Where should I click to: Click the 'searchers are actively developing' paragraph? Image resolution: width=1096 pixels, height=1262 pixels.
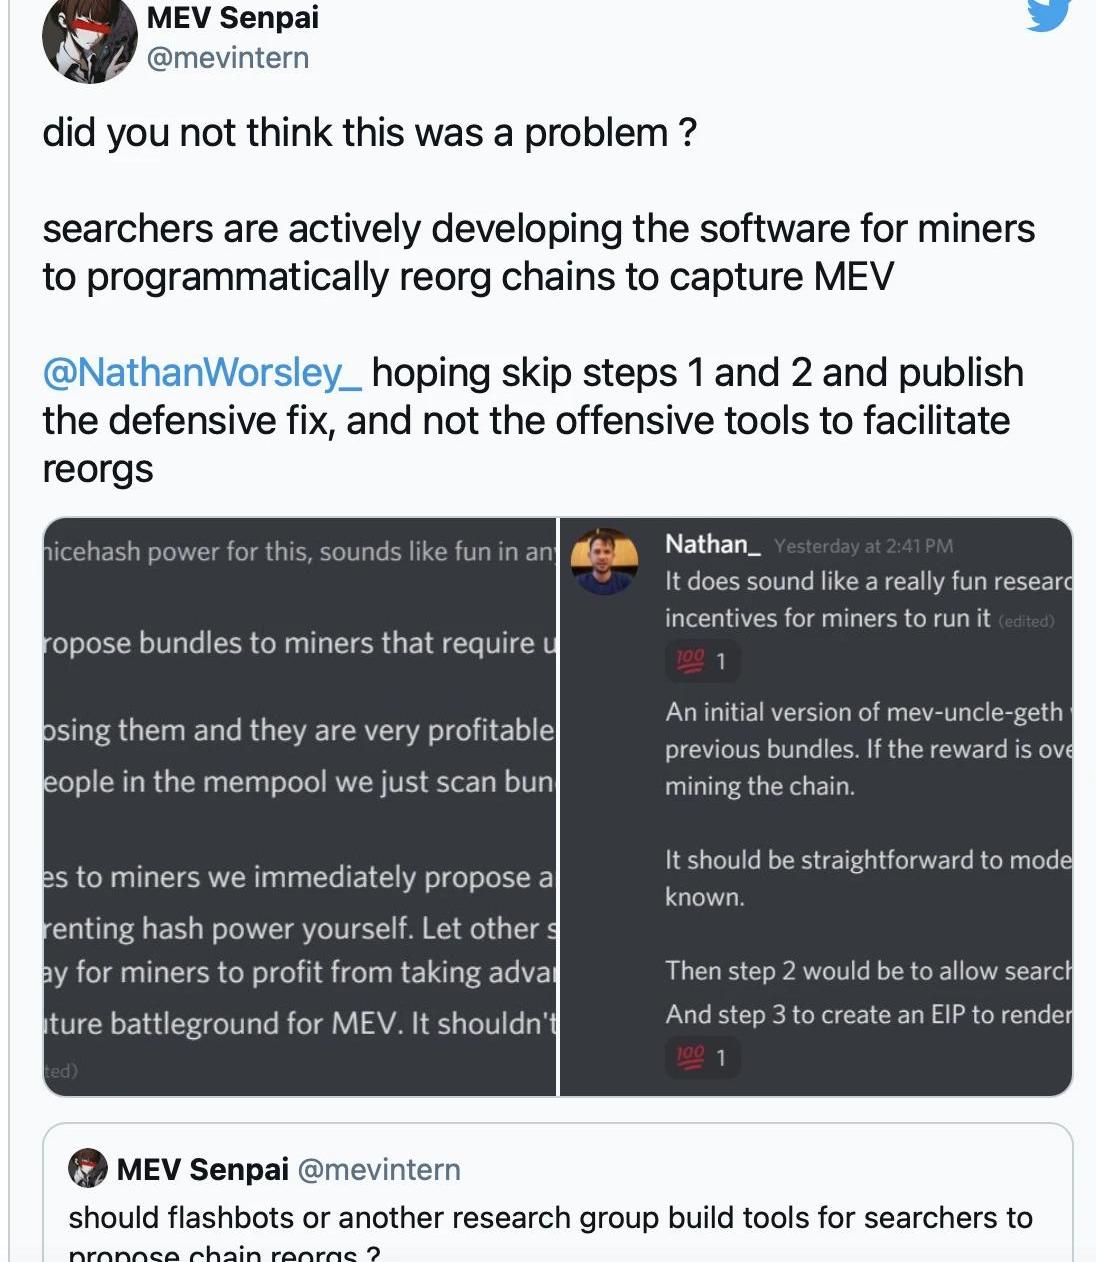(538, 253)
